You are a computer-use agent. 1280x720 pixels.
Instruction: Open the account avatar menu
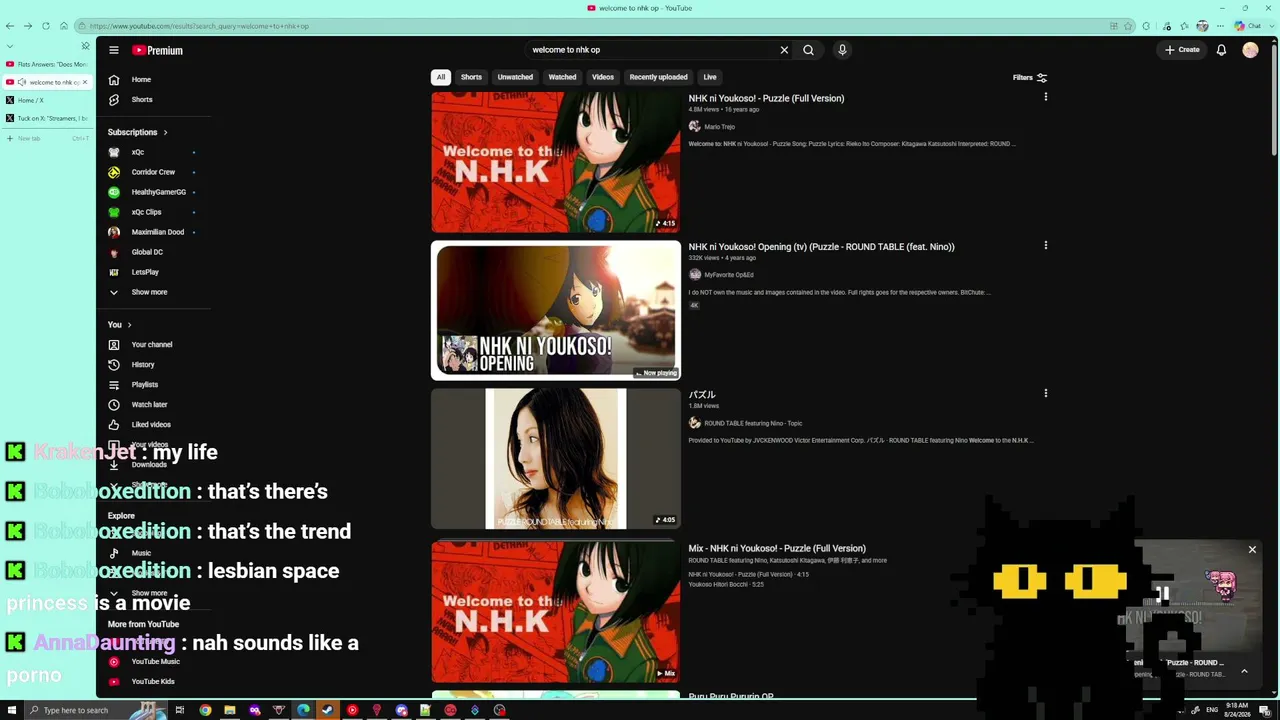[x=1250, y=50]
